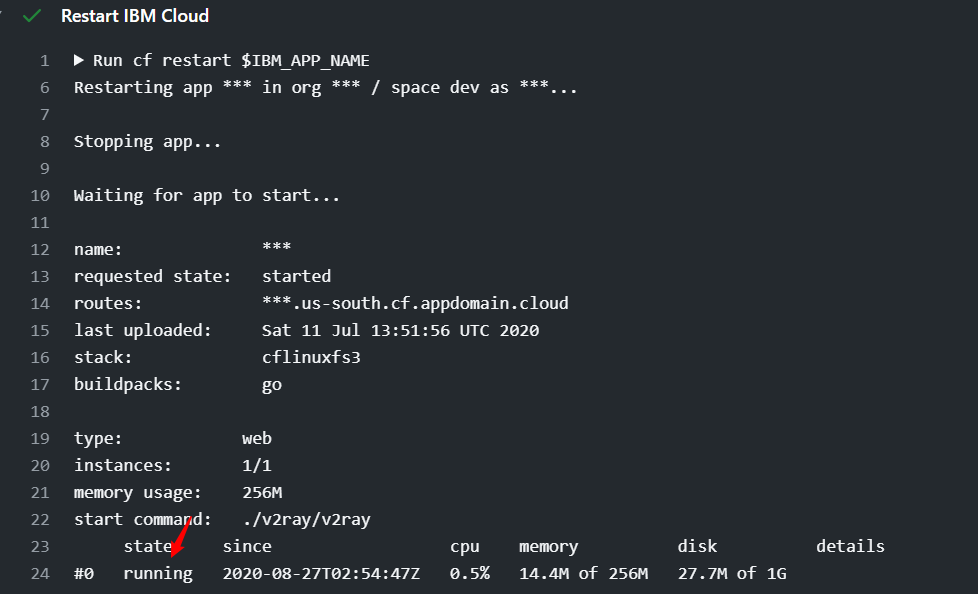Click line number 15 for last uploaded

point(40,331)
